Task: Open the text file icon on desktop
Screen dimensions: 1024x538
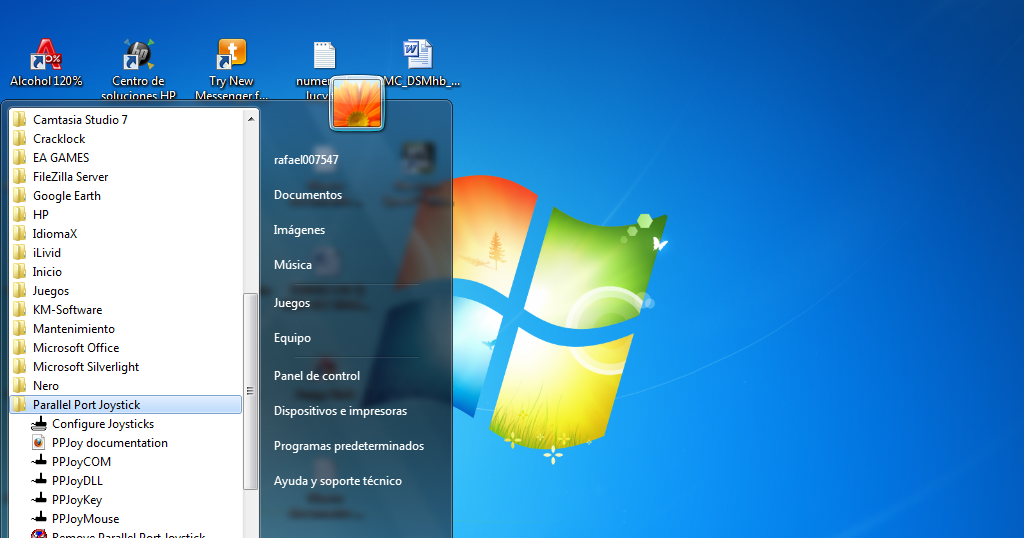Action: click(324, 55)
